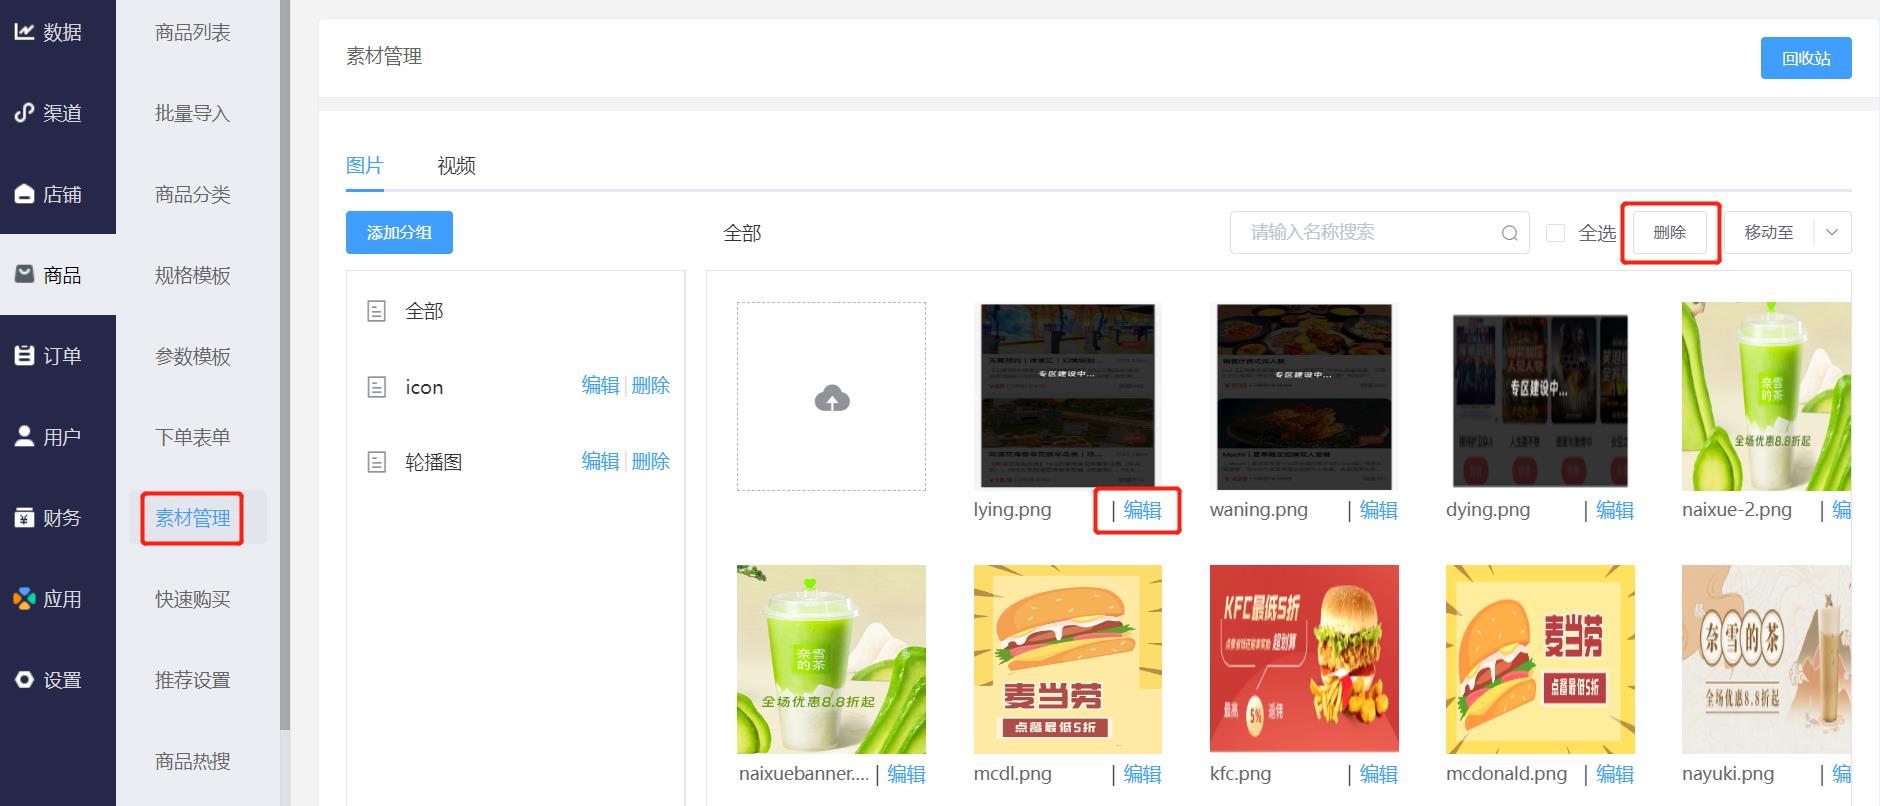Select the naixuebanner thumbnail

(831, 659)
